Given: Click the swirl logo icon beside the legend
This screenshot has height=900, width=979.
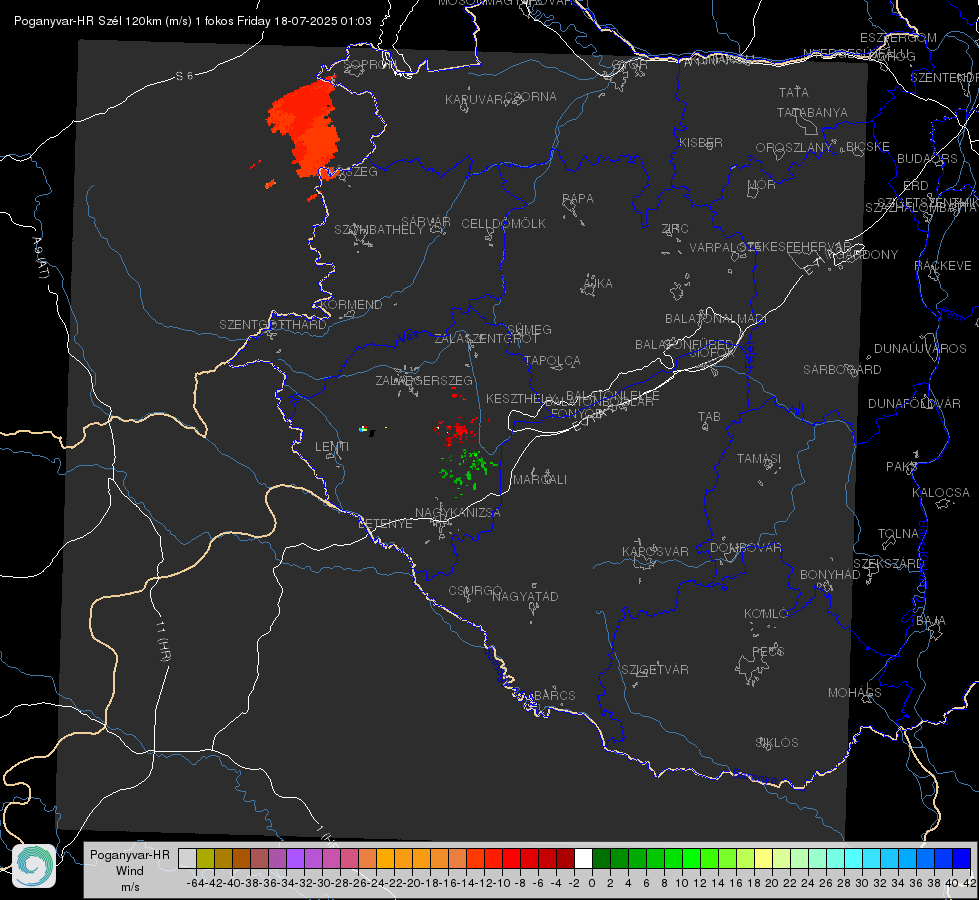Looking at the screenshot, I should (34, 866).
